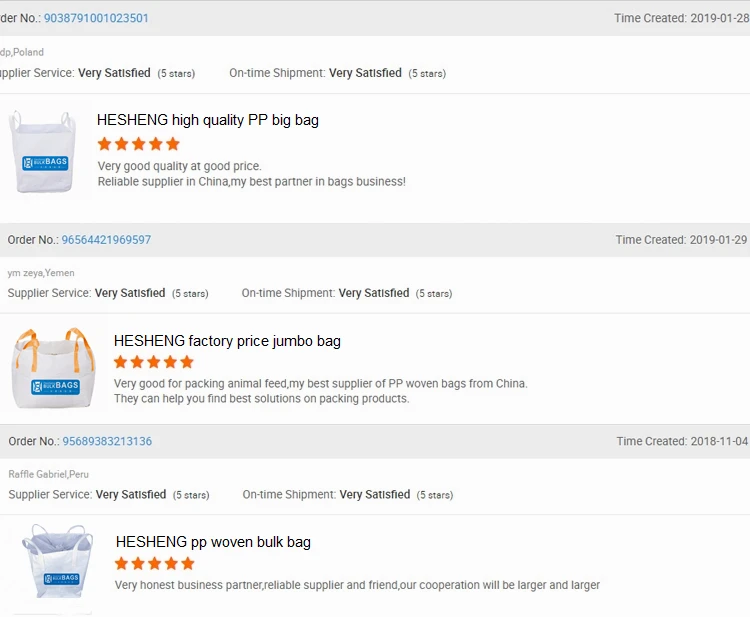Open HESHENG high quality PP big bag title
750x617 pixels.
click(x=208, y=120)
